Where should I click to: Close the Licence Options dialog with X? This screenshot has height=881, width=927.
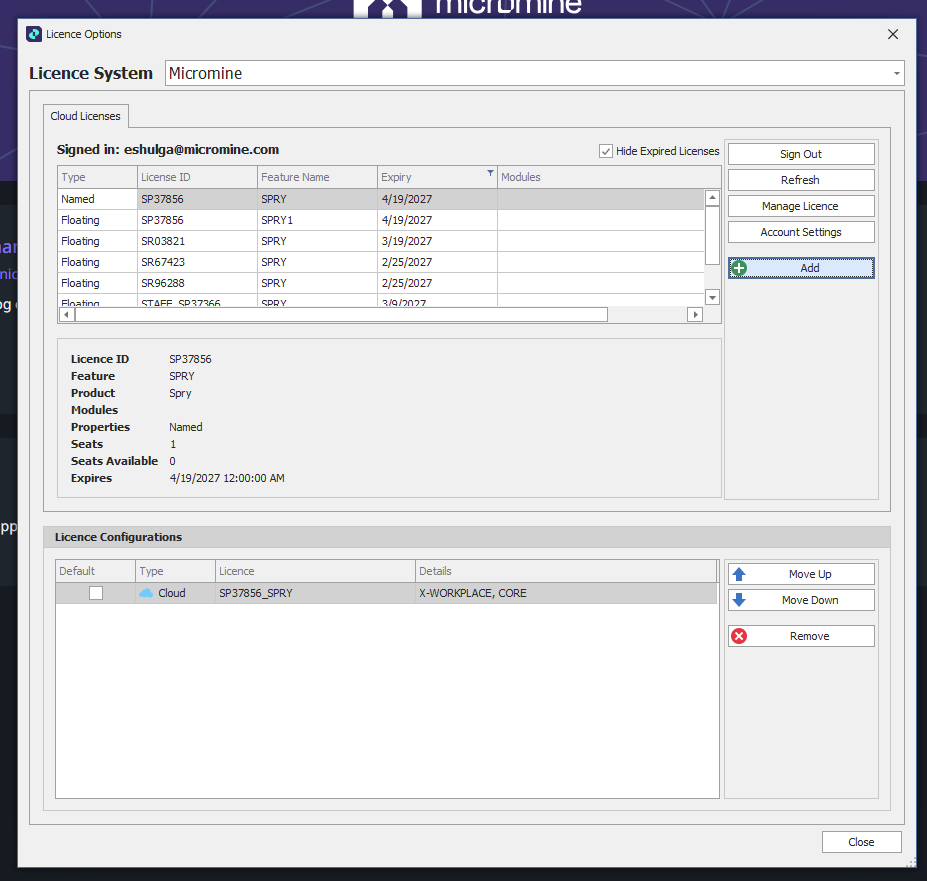point(893,34)
